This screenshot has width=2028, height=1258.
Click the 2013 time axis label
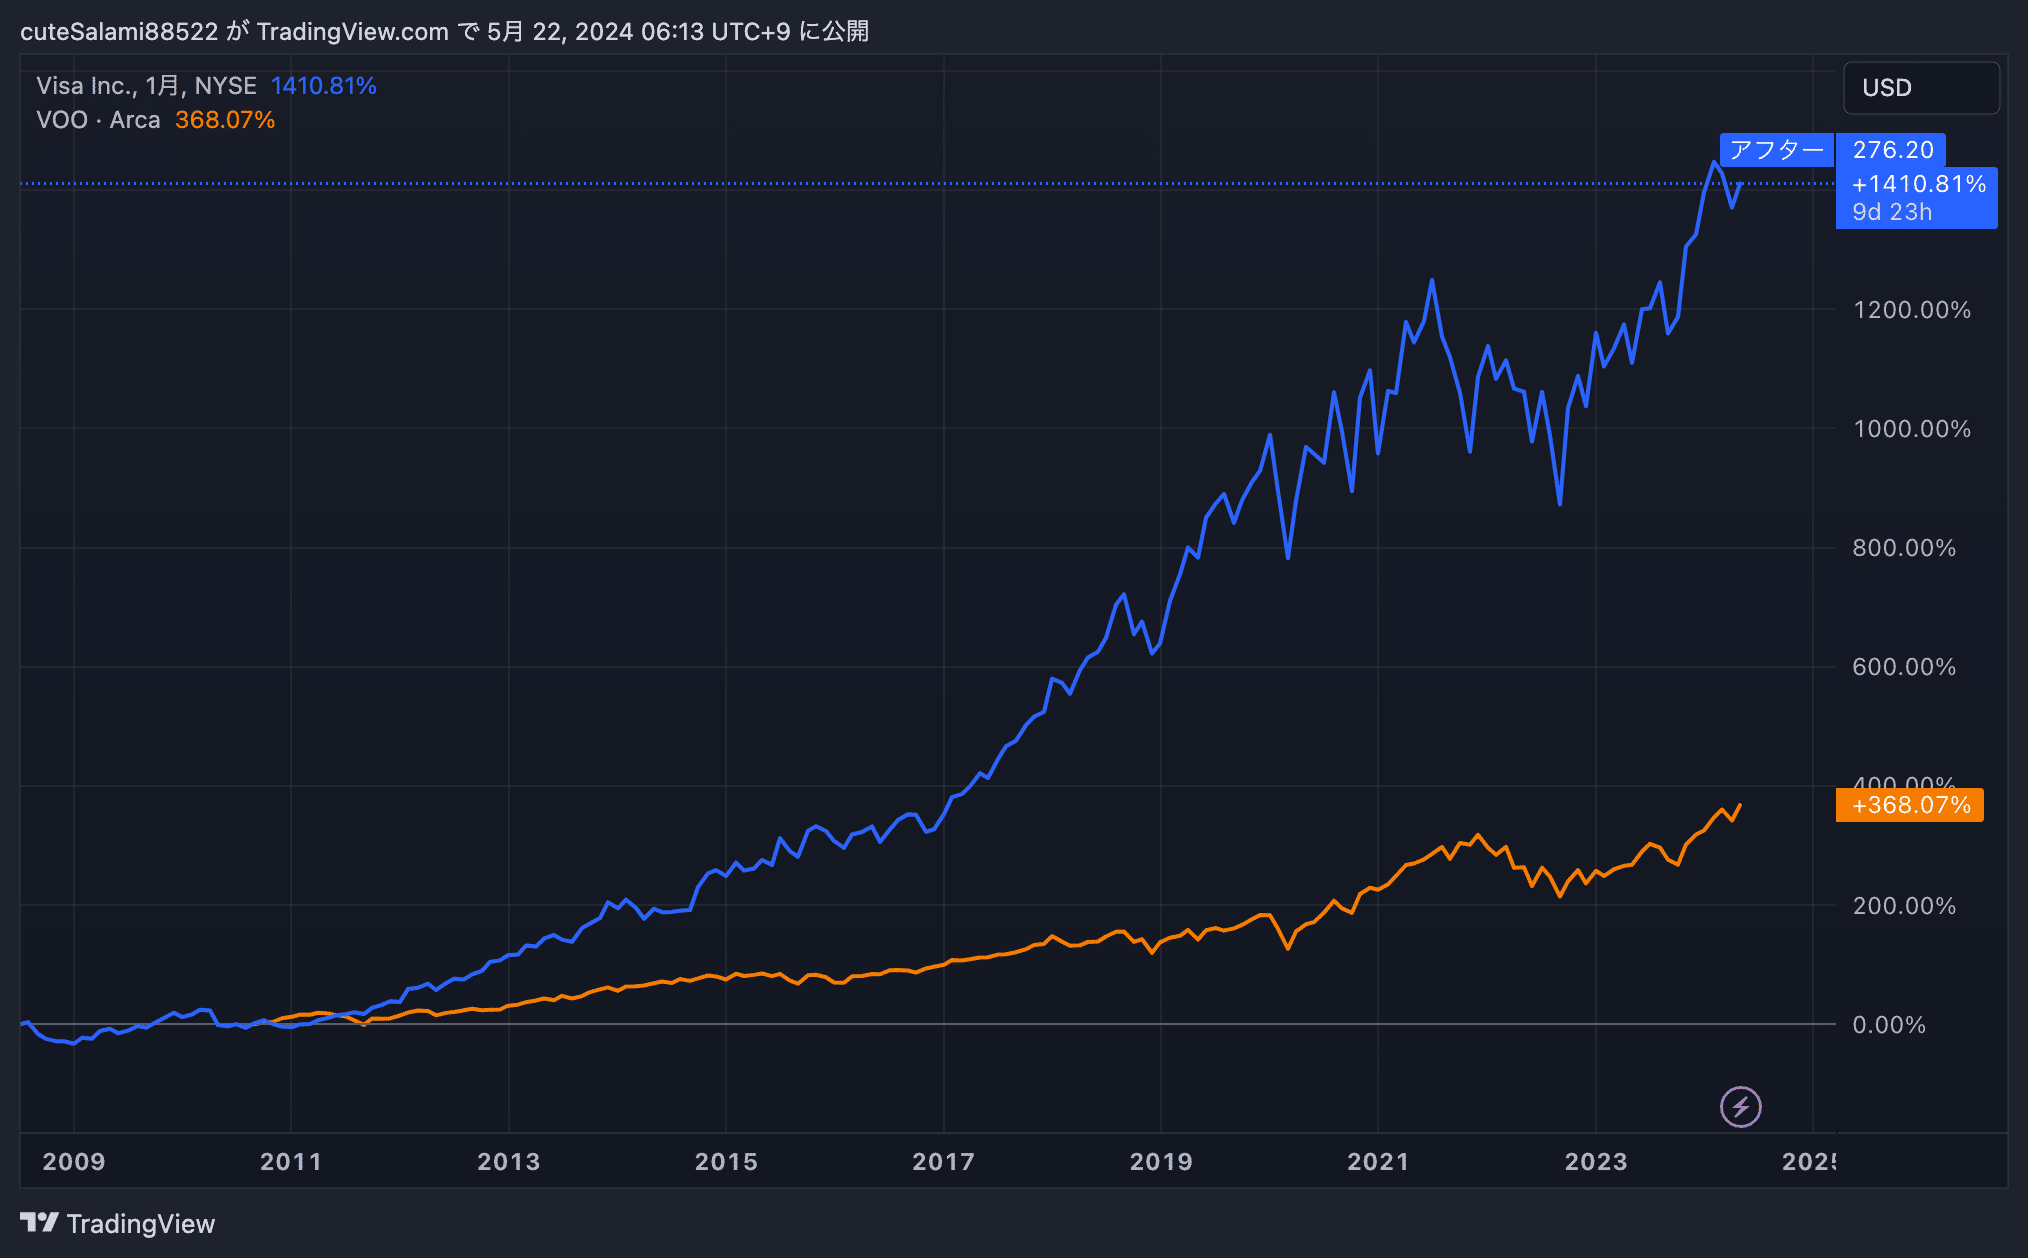[509, 1162]
